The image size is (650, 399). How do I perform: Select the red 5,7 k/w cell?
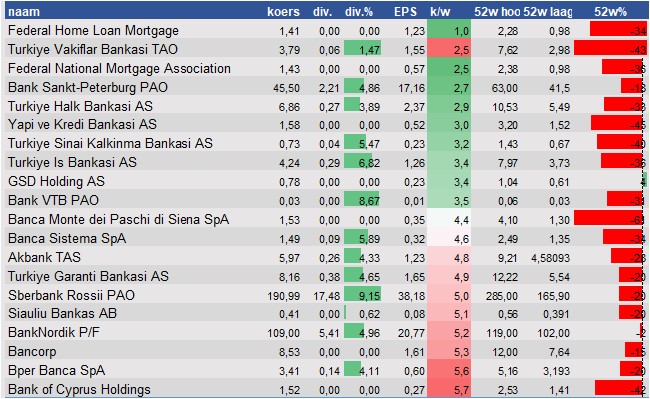tap(449, 389)
